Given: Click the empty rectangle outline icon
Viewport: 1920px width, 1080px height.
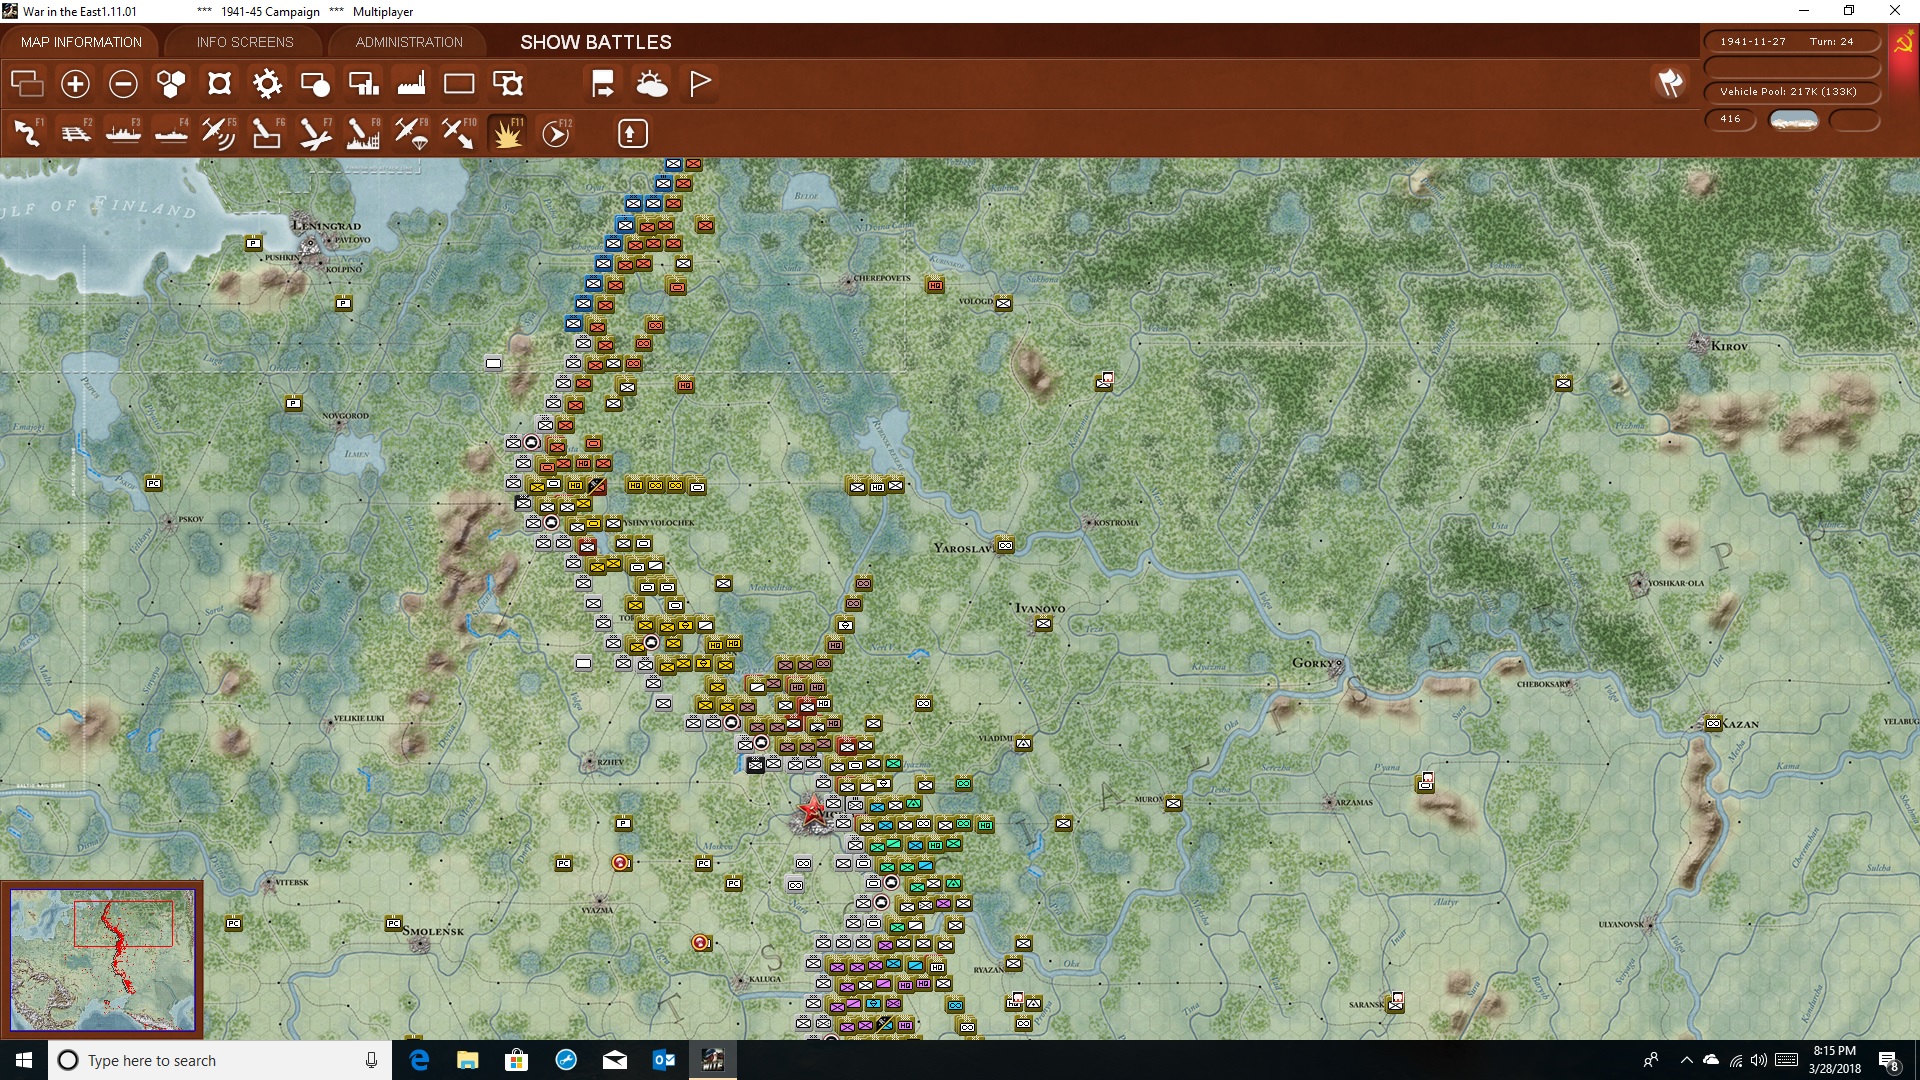Looking at the screenshot, I should click(x=459, y=84).
